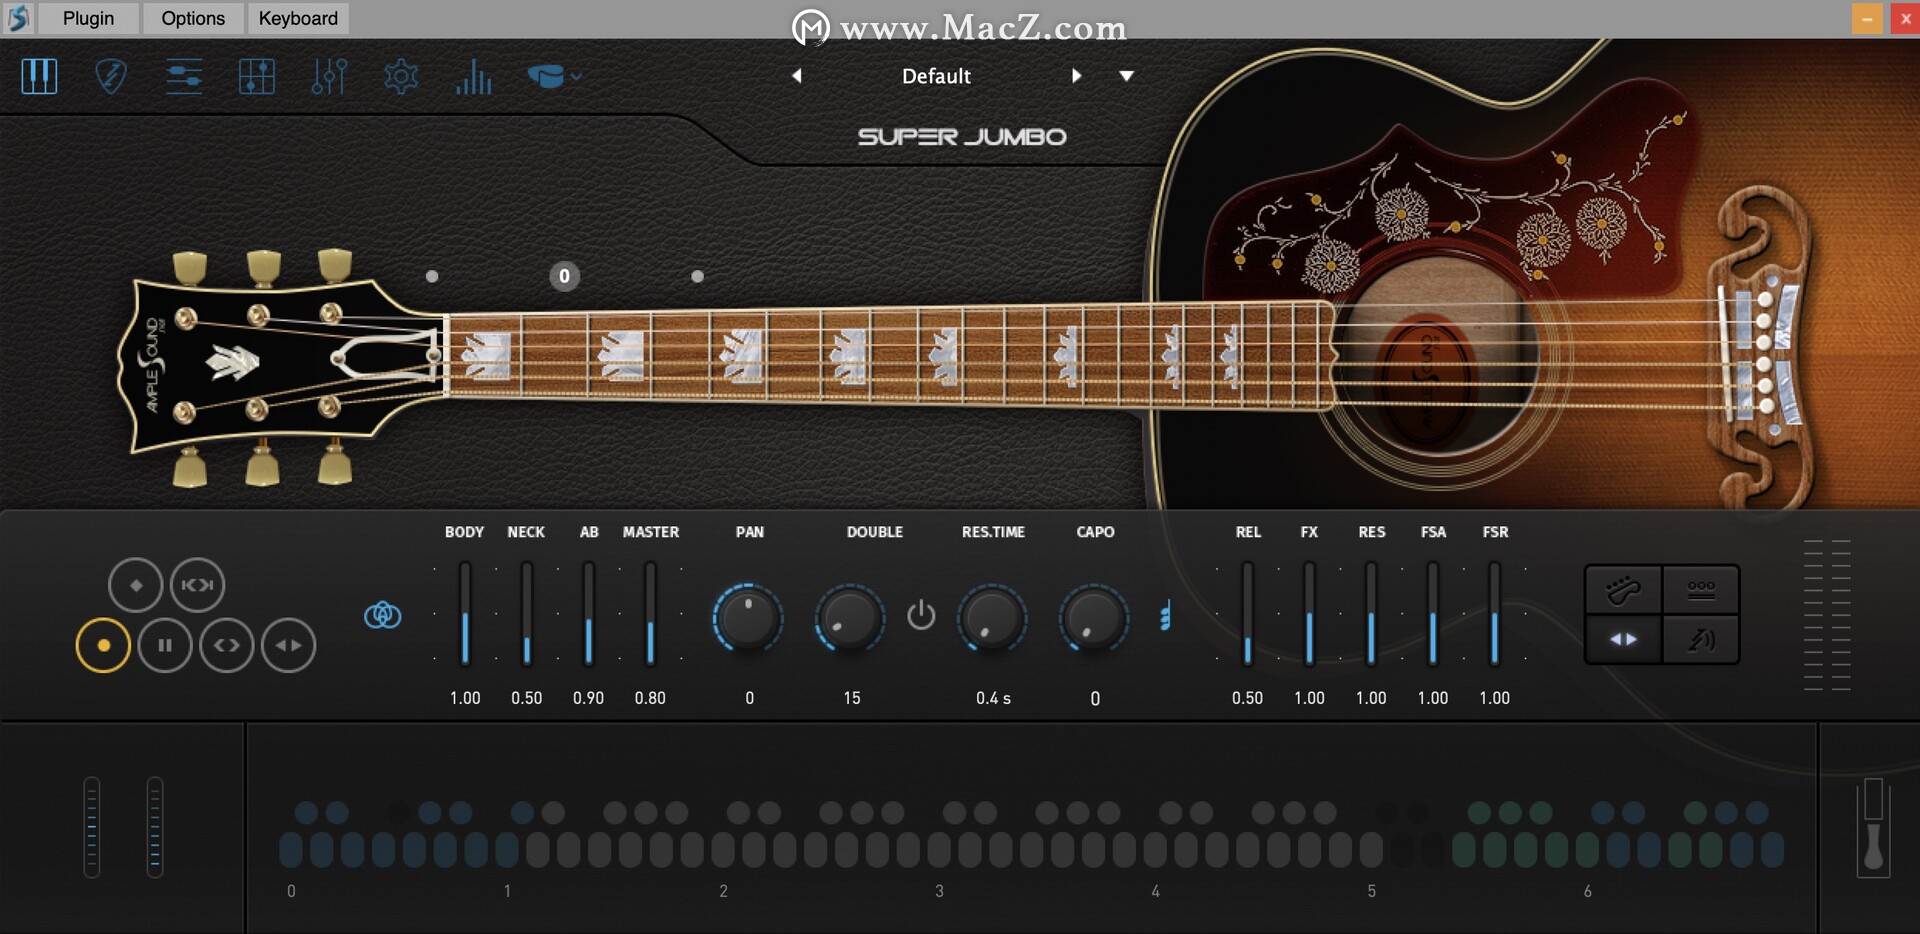Click the RES.TIME knob

tap(993, 617)
